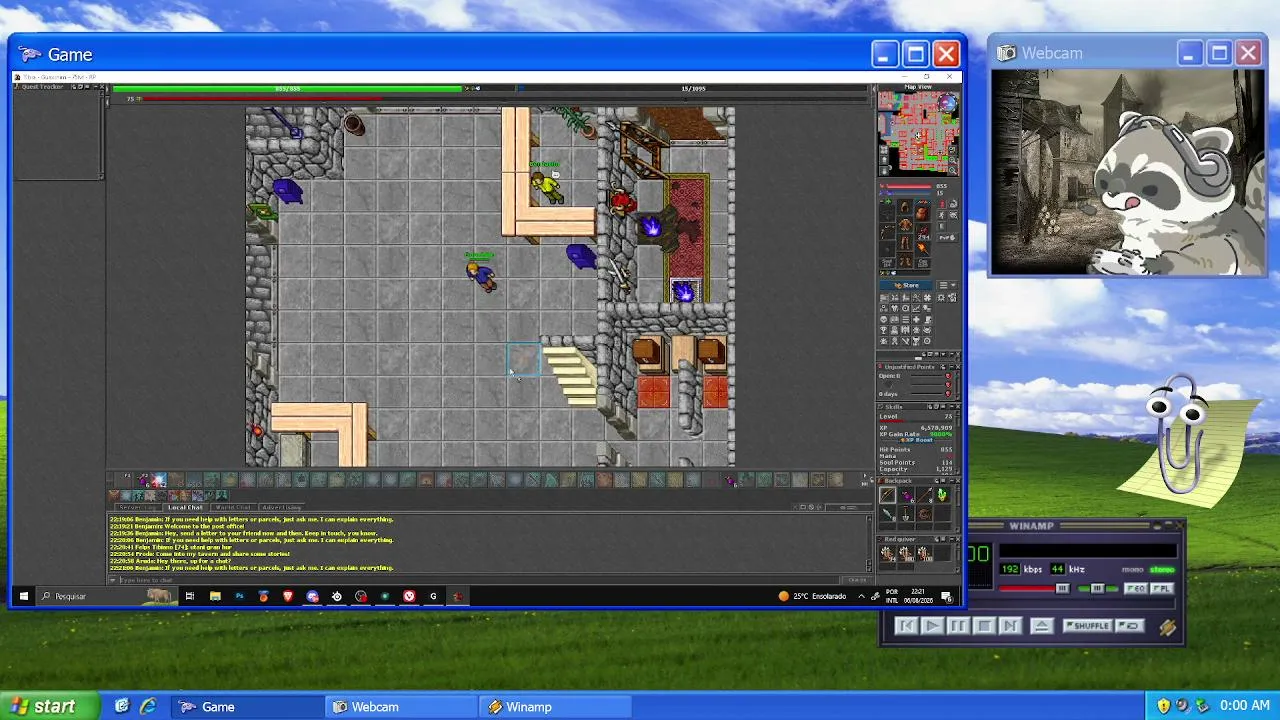Stop playback in Winamp
Viewport: 1280px width, 720px height.
click(x=983, y=626)
